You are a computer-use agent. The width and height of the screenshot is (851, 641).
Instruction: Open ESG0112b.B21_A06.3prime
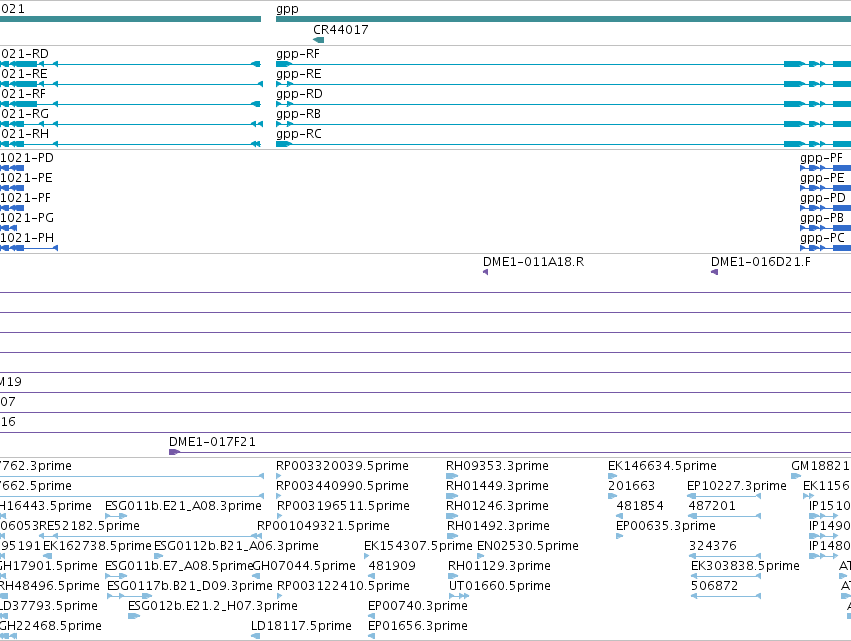(236, 546)
